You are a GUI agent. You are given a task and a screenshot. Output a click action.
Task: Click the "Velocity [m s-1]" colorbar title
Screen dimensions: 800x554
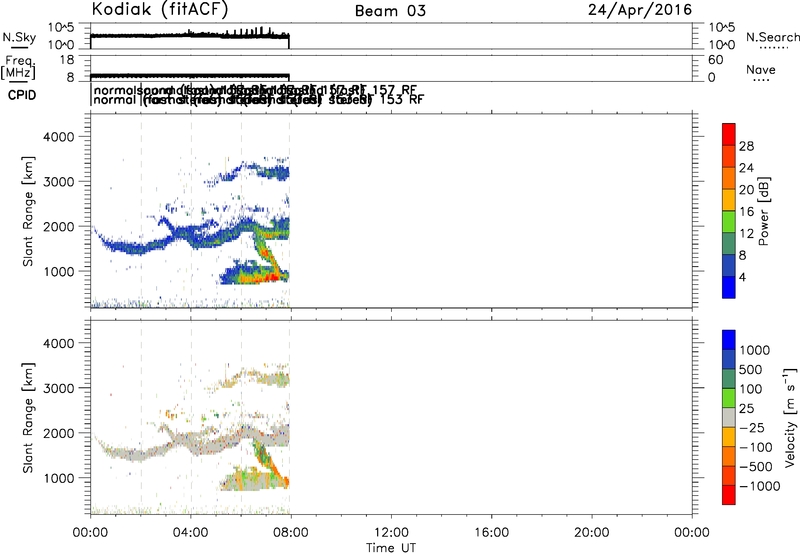tap(789, 417)
